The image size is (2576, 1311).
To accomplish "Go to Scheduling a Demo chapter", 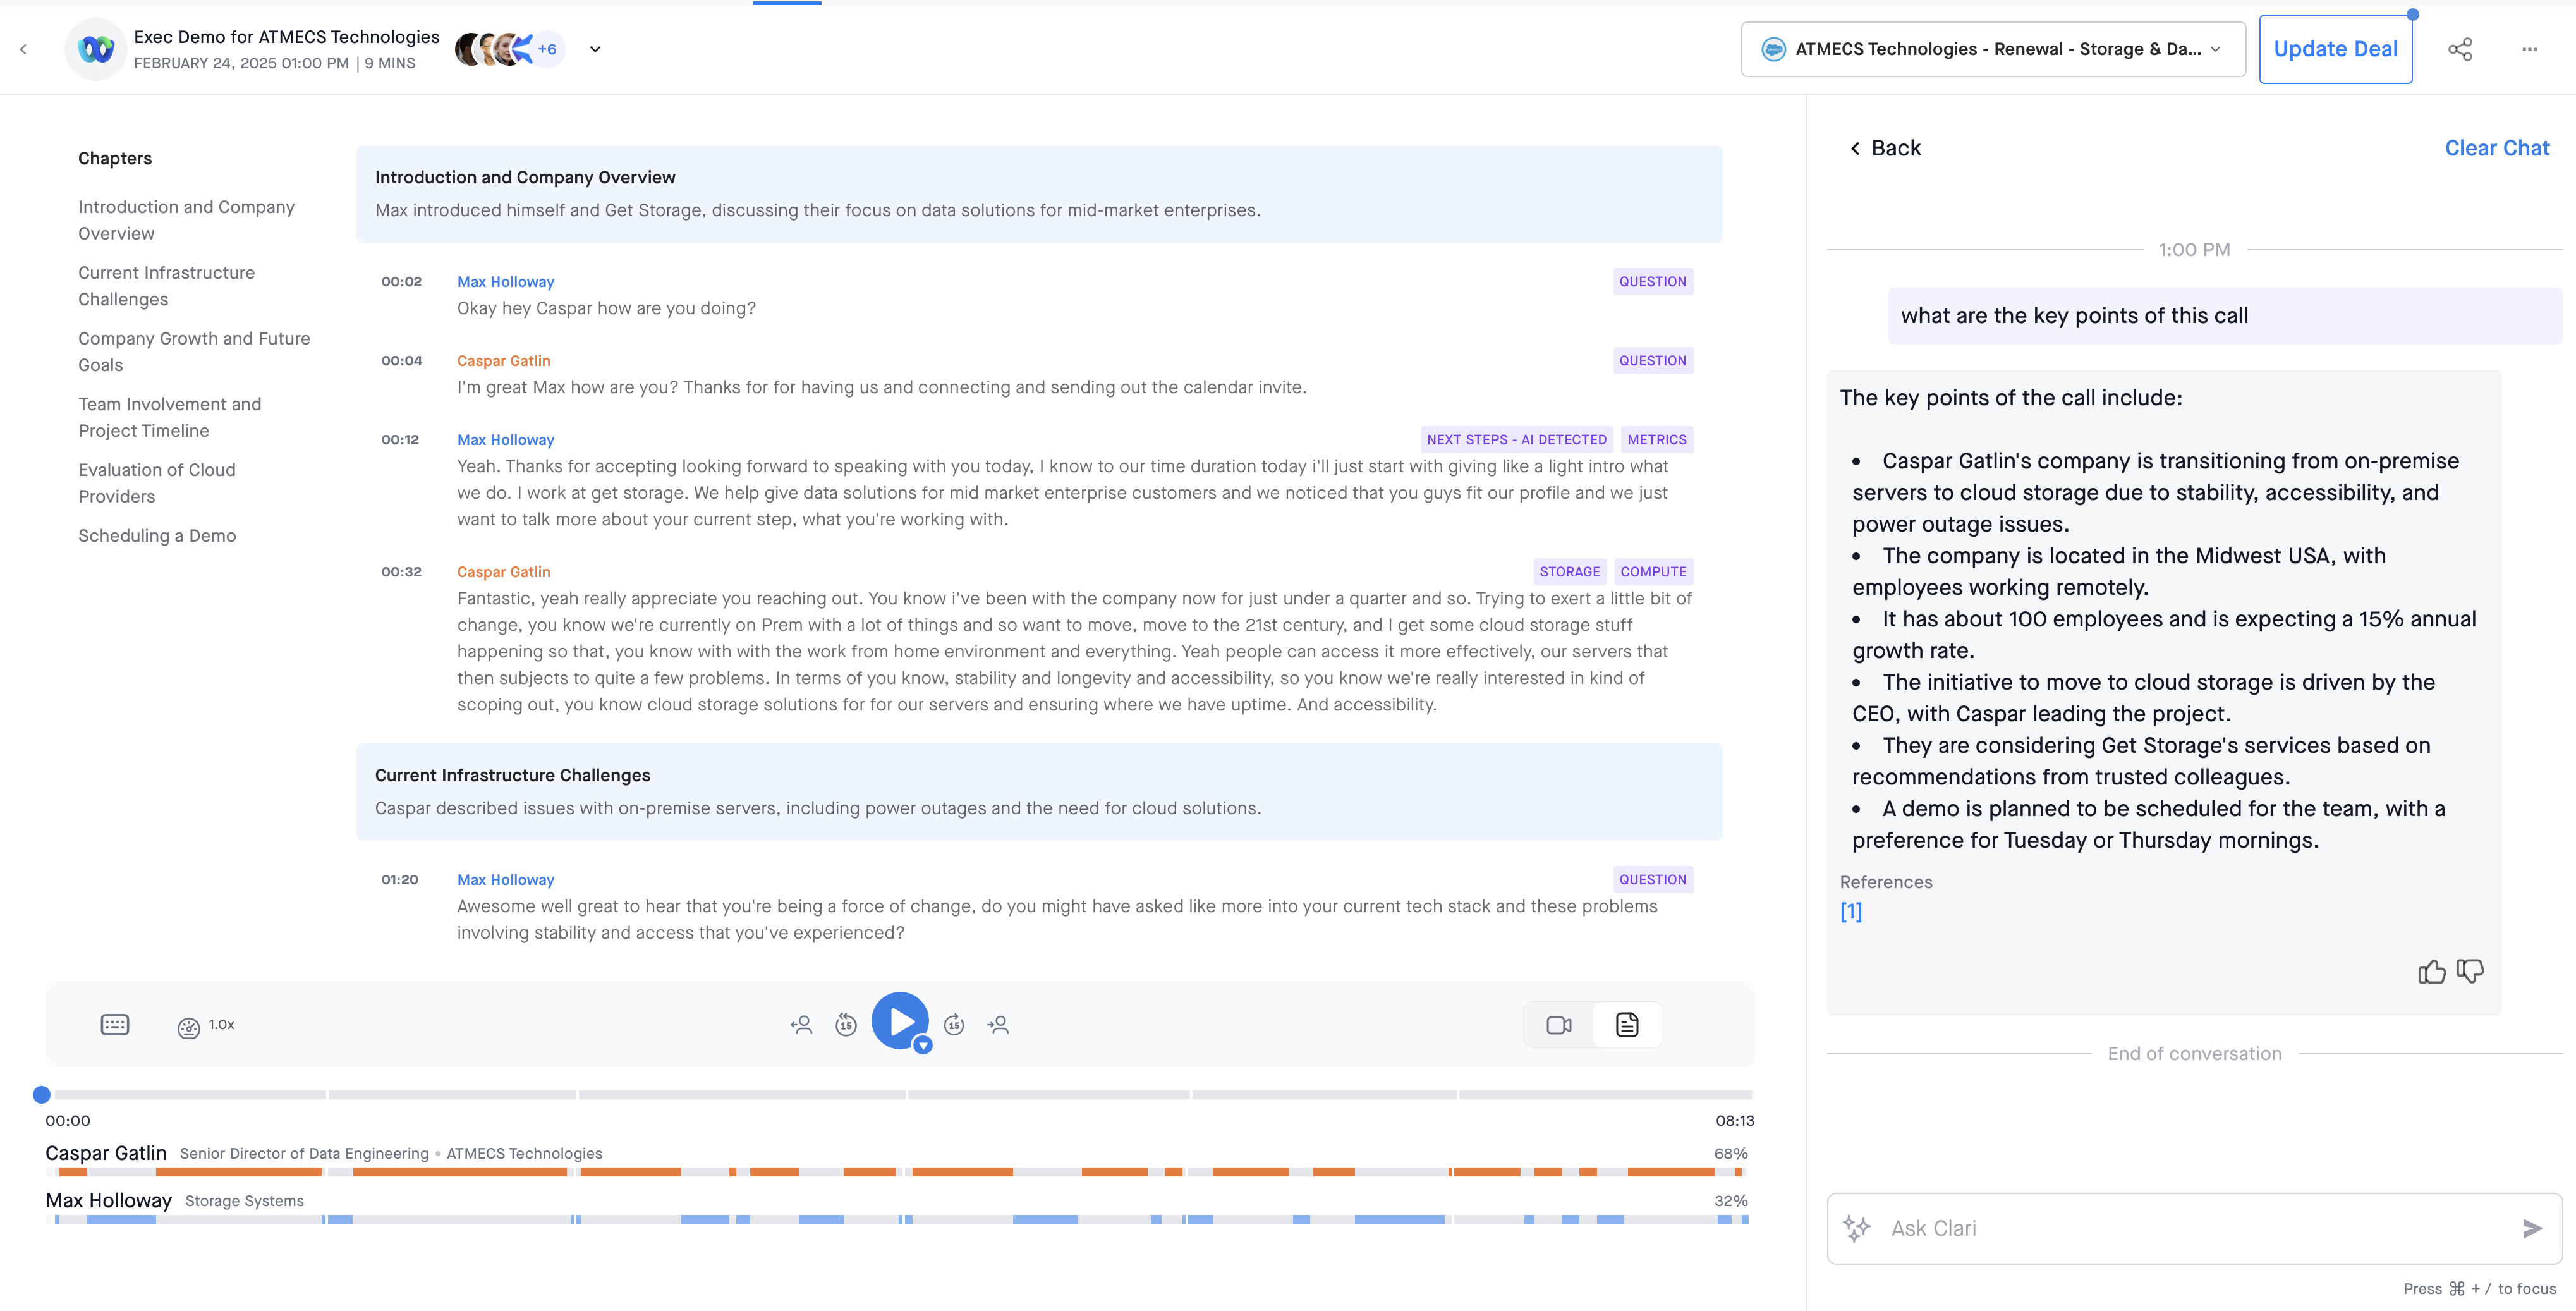I will pos(157,535).
